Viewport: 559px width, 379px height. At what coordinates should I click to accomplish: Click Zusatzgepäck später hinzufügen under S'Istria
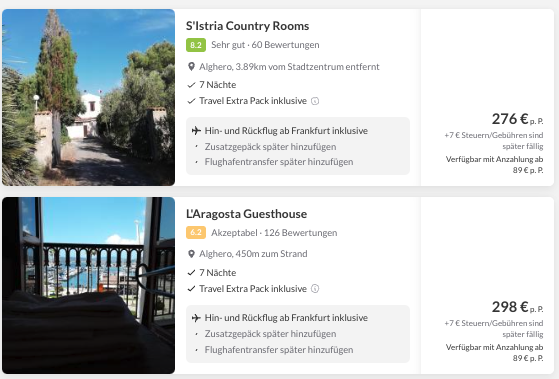[x=270, y=147]
